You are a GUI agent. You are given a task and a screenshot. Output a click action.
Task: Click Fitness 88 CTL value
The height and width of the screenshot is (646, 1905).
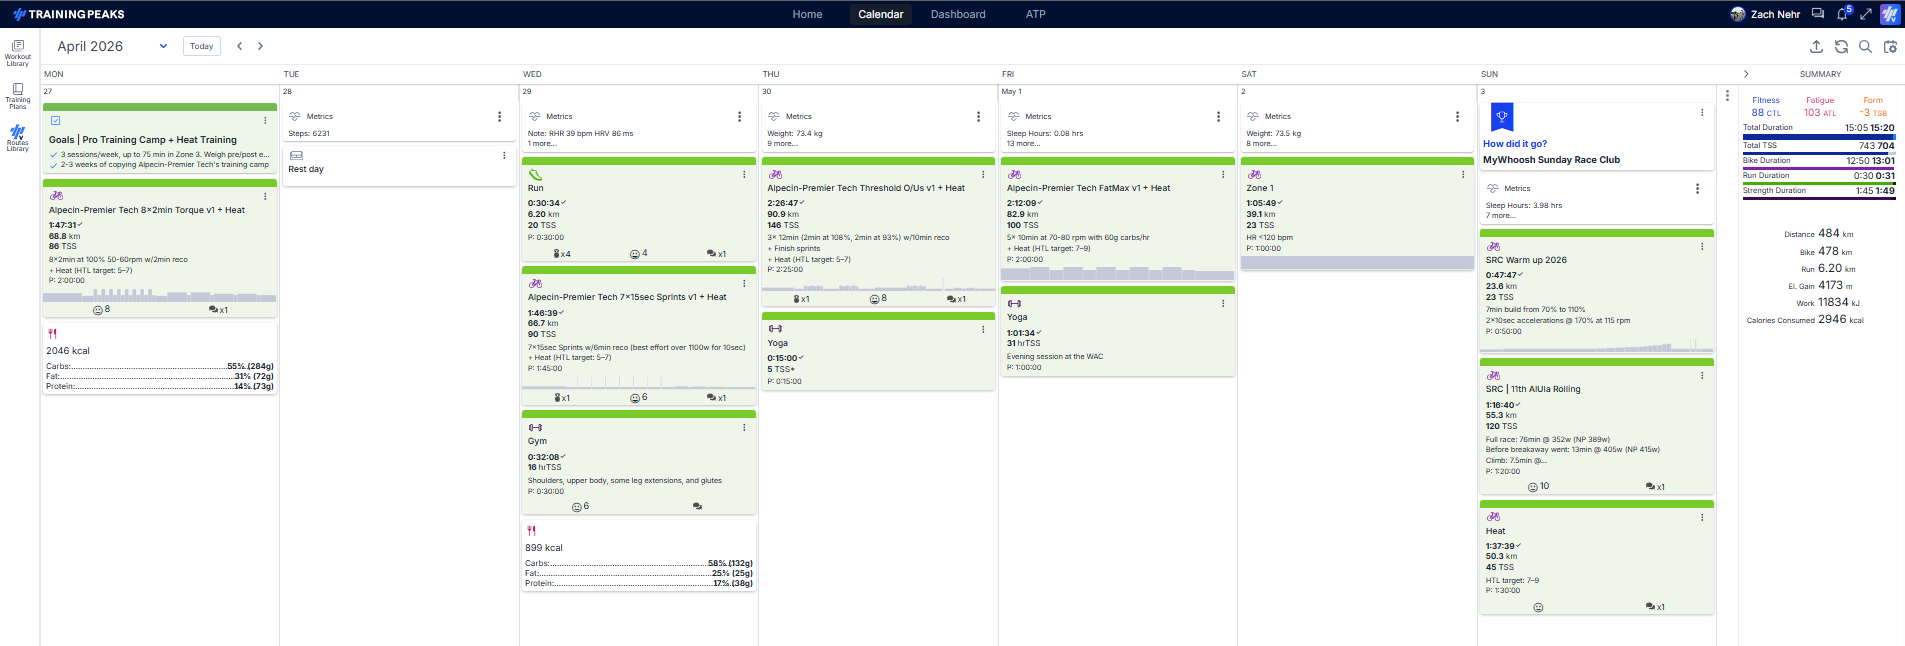pyautogui.click(x=1766, y=113)
